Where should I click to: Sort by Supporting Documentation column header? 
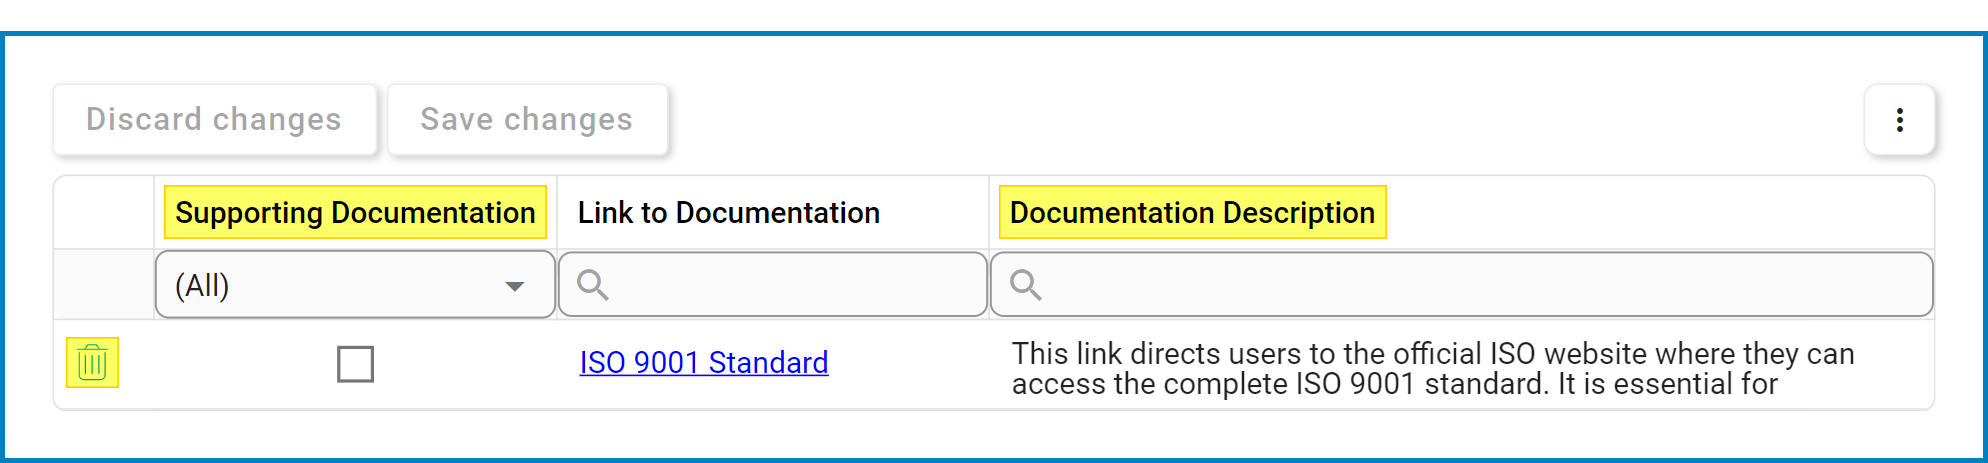[355, 212]
